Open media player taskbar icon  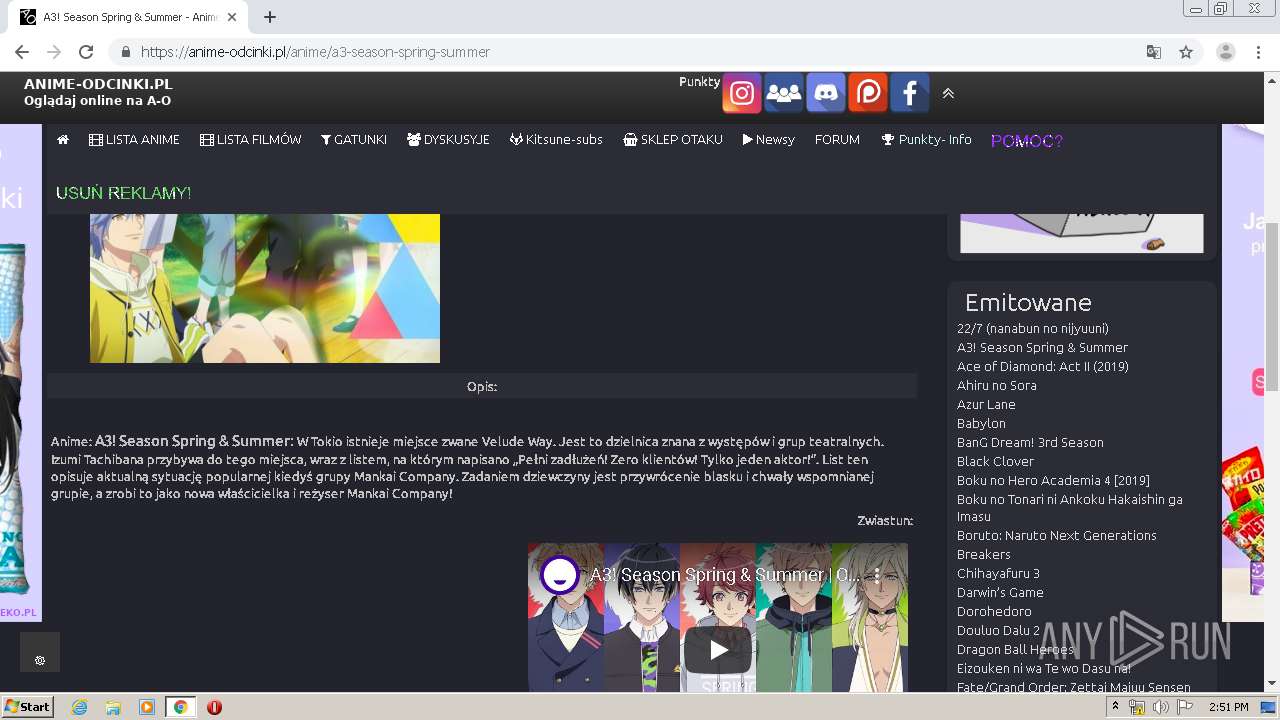click(147, 707)
